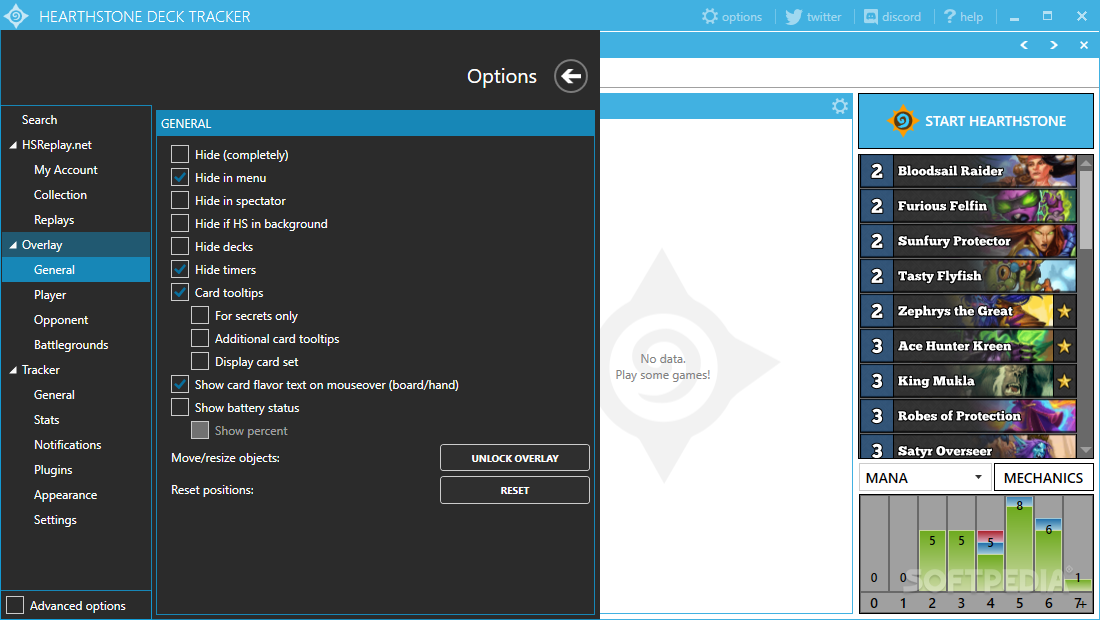Open the help link in title bar
This screenshot has height=620, width=1100.
(x=963, y=16)
